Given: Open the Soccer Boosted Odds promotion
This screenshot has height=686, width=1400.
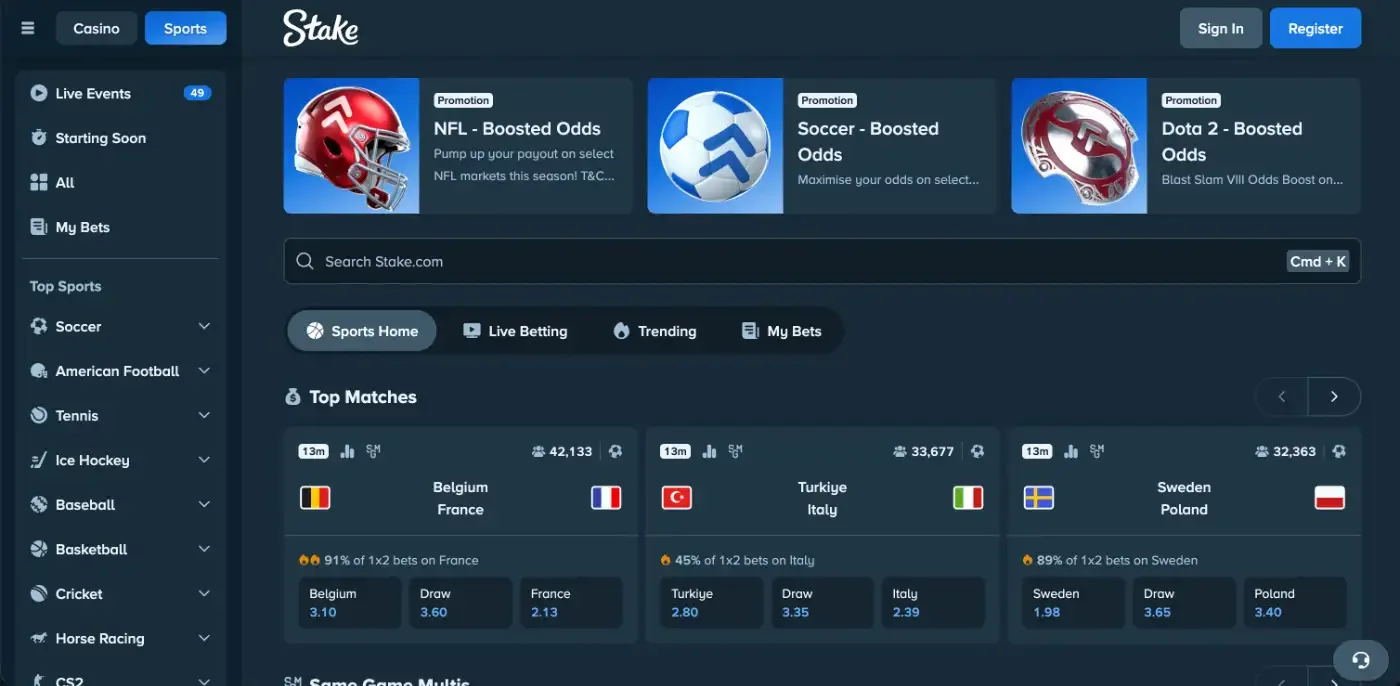Looking at the screenshot, I should (822, 146).
